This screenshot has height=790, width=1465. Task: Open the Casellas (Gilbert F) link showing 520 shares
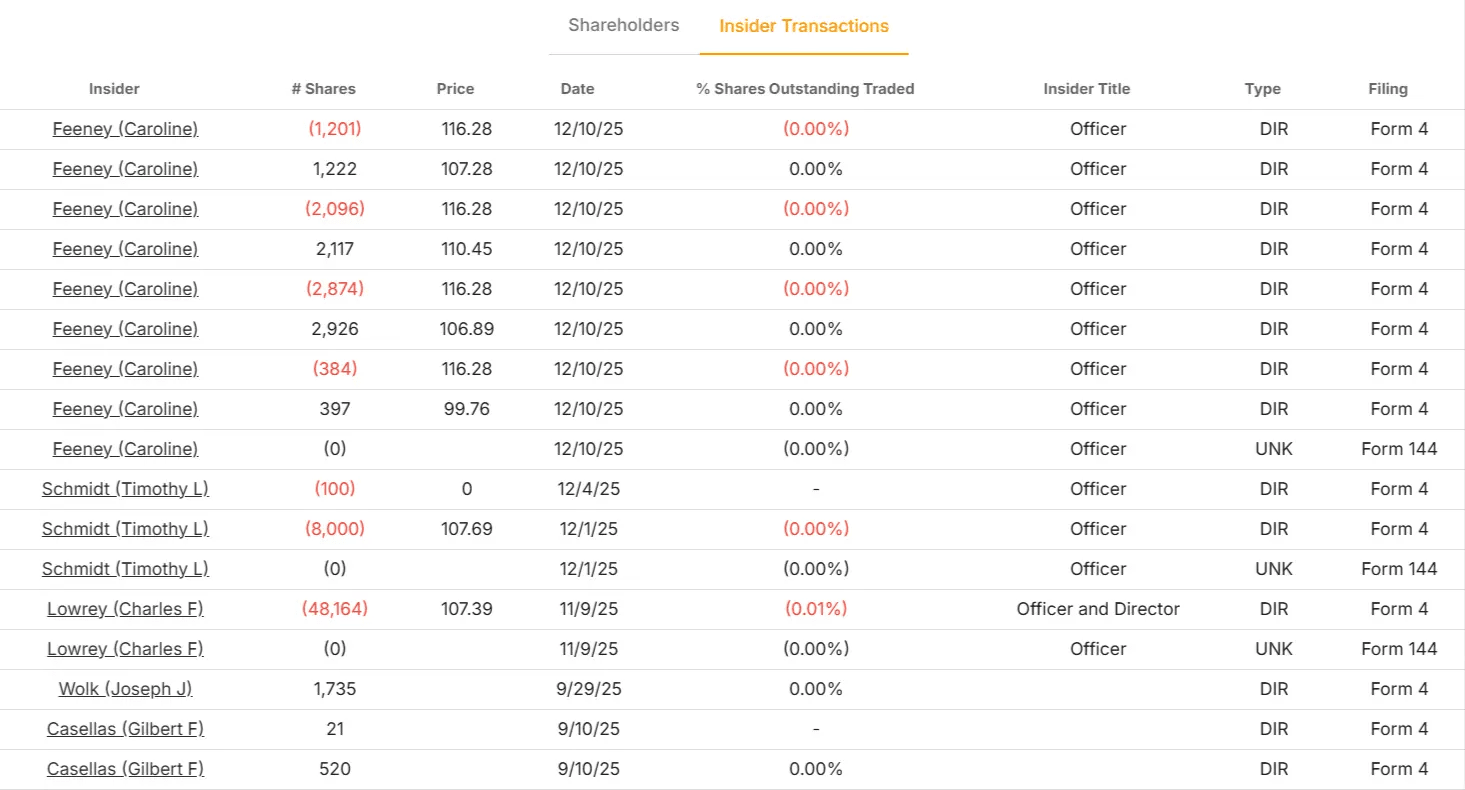(x=124, y=768)
